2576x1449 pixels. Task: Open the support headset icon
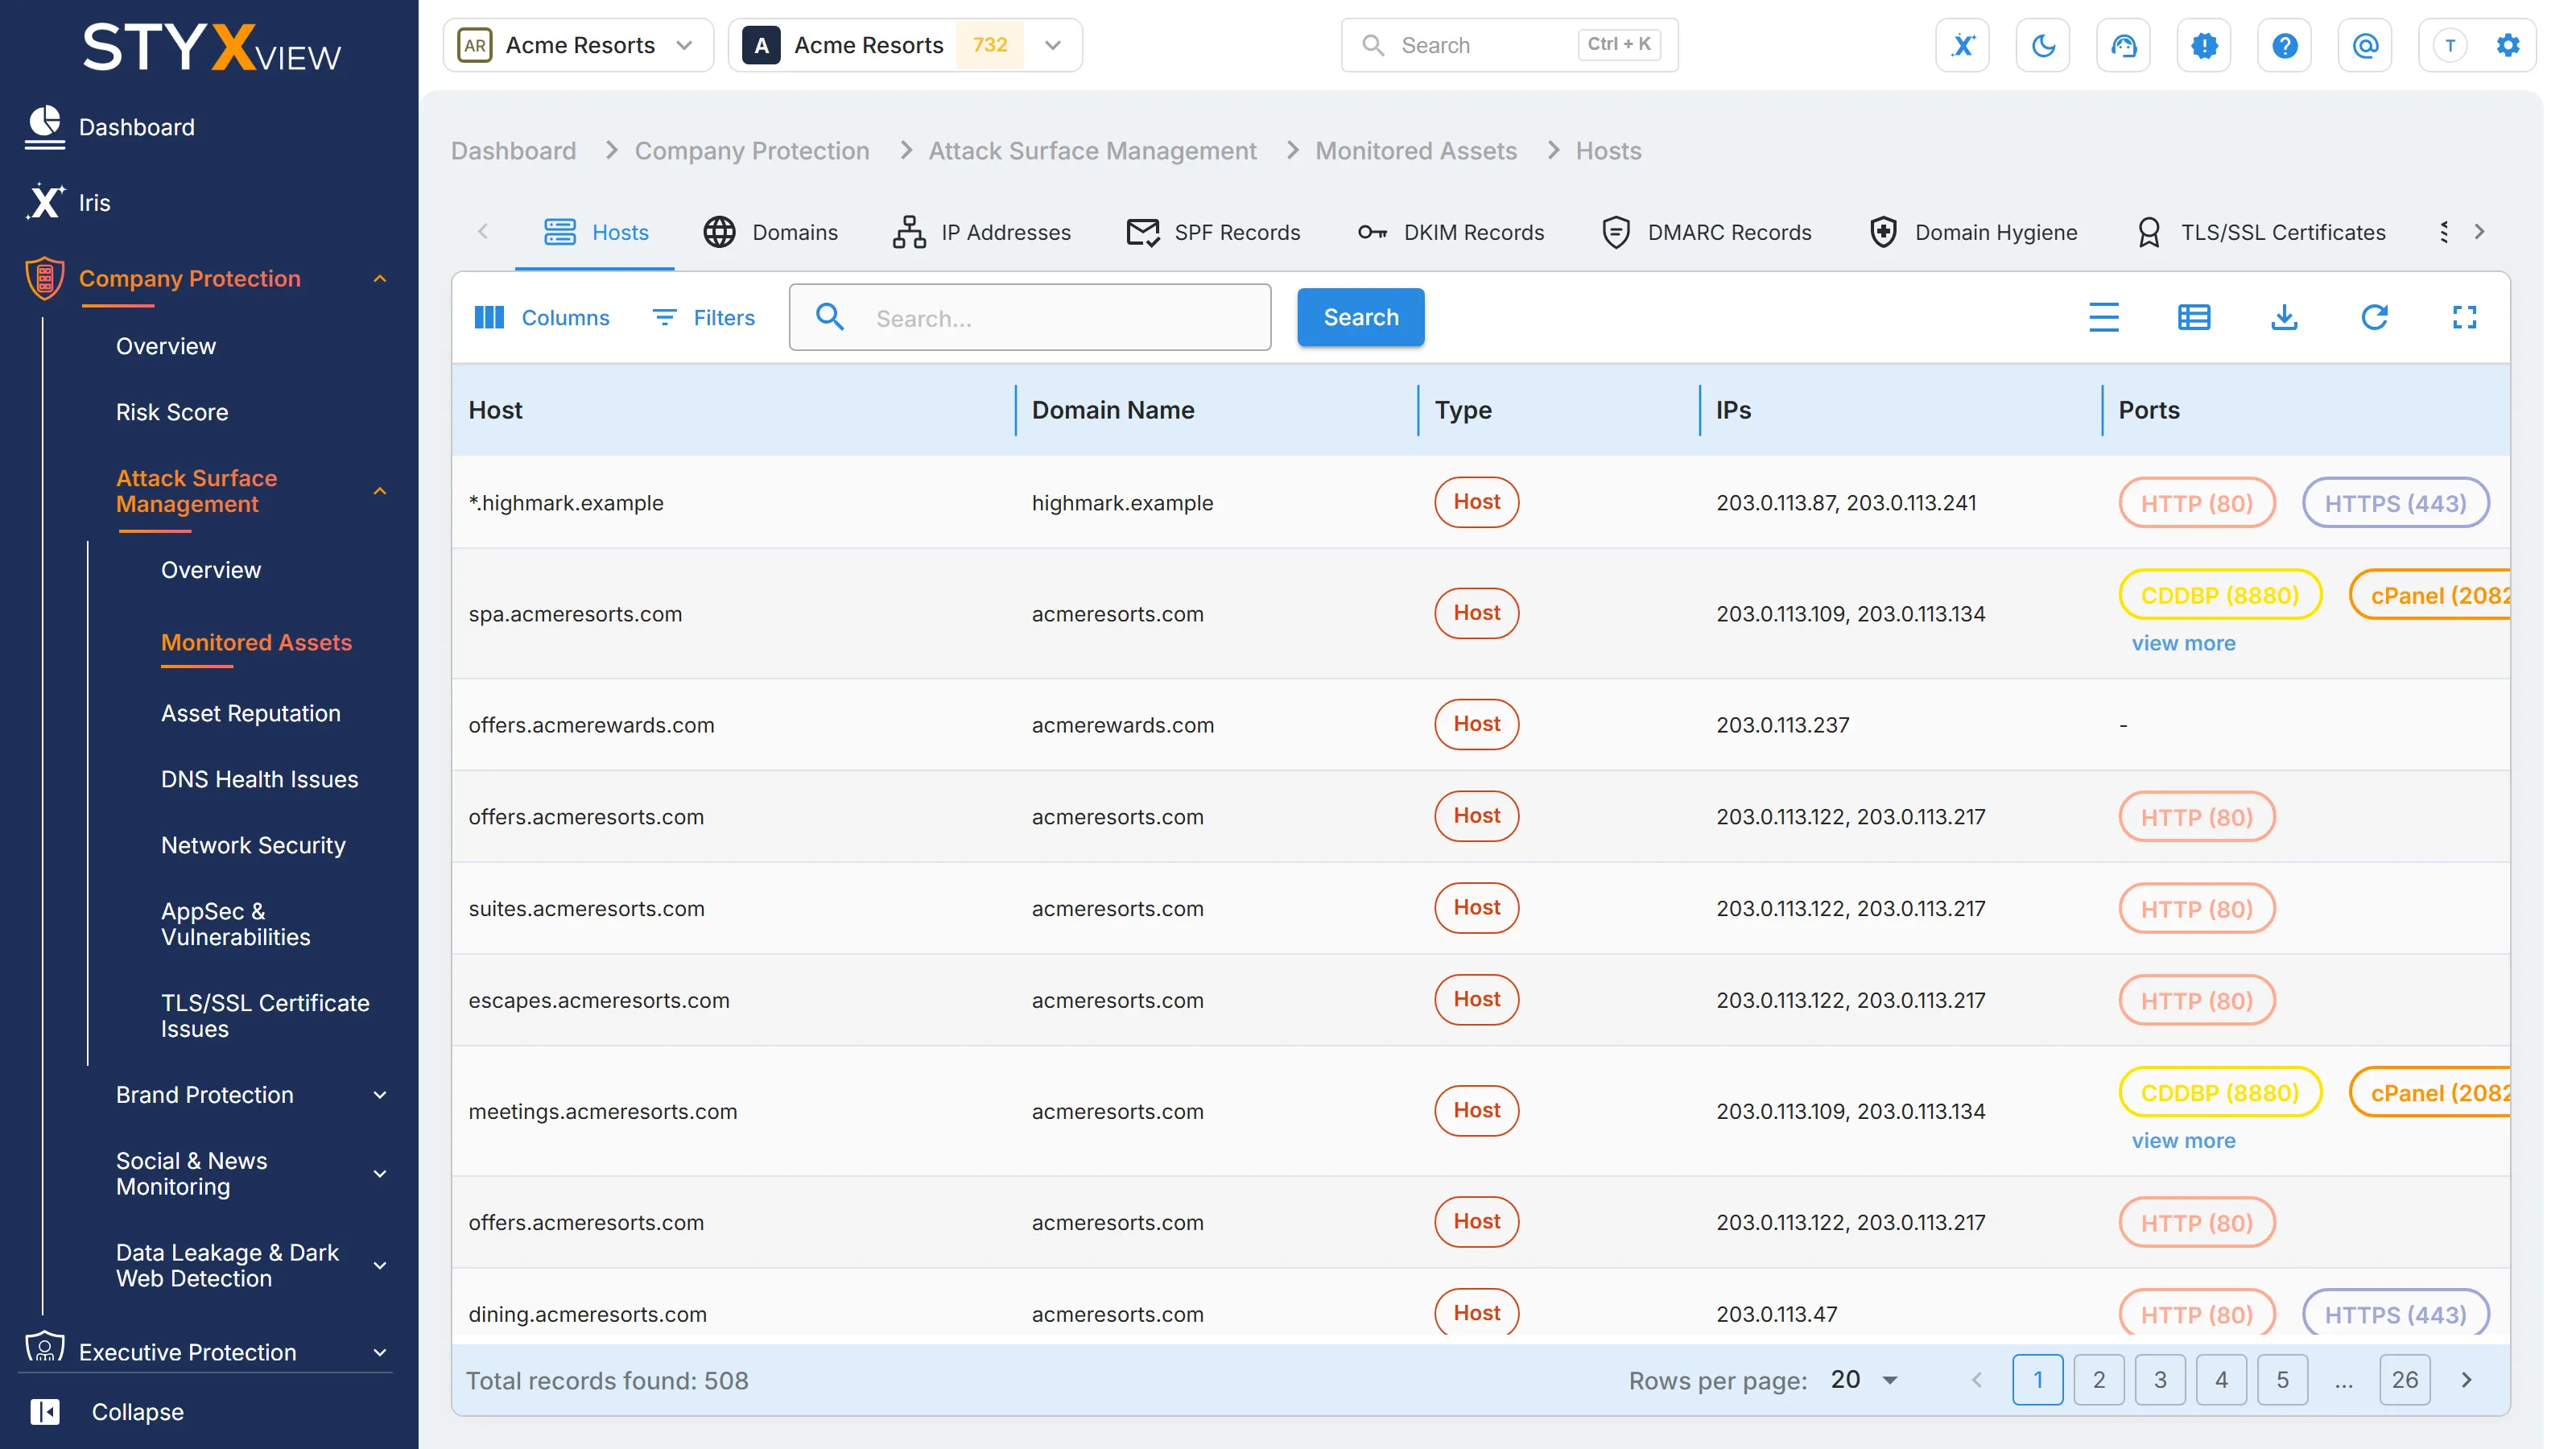click(2123, 45)
